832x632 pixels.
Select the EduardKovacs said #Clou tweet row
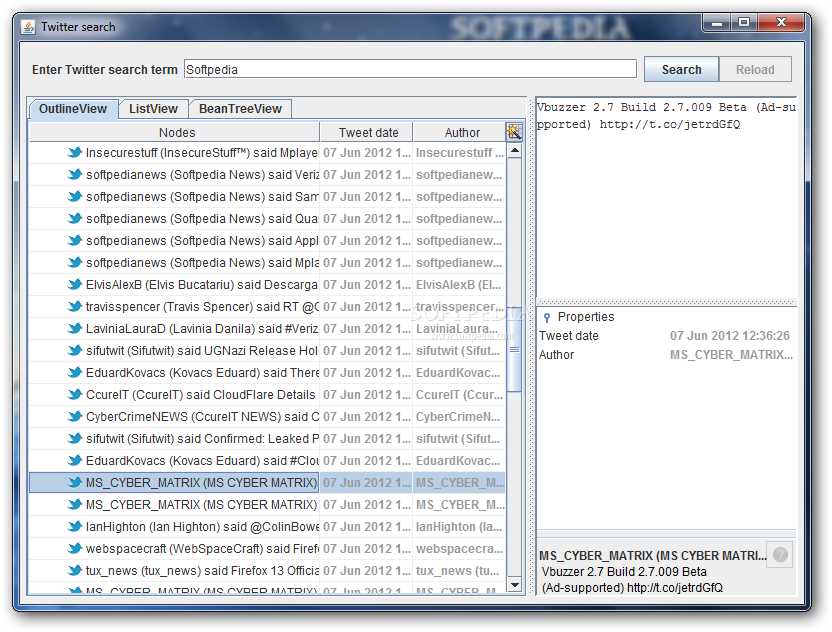point(267,461)
